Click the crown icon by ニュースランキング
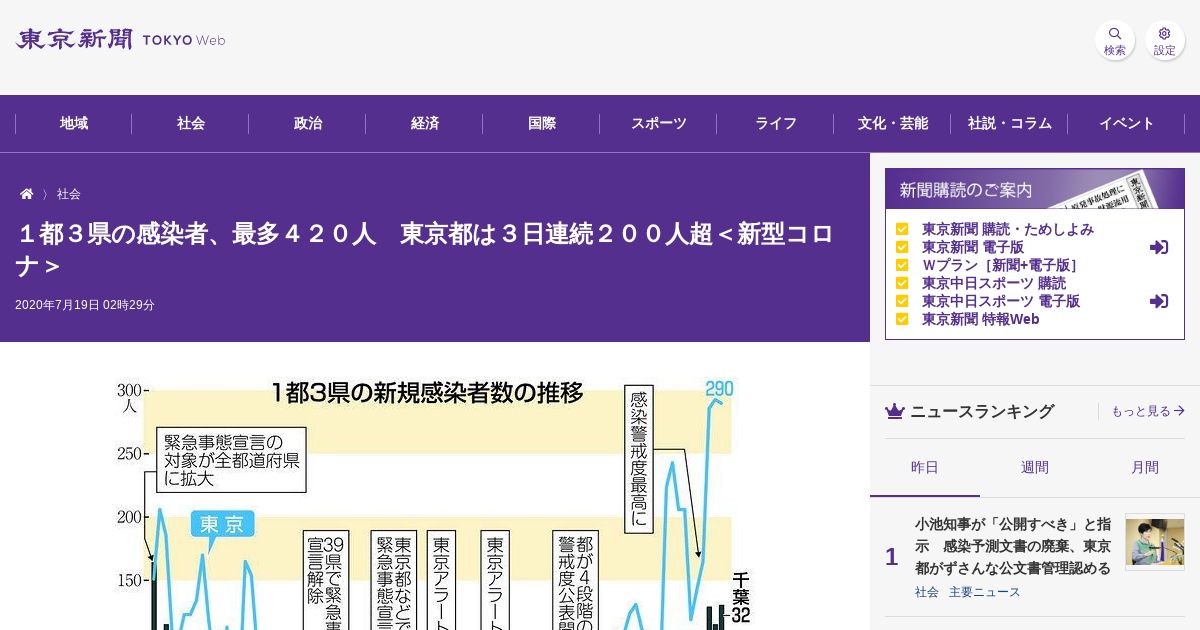 click(x=894, y=411)
